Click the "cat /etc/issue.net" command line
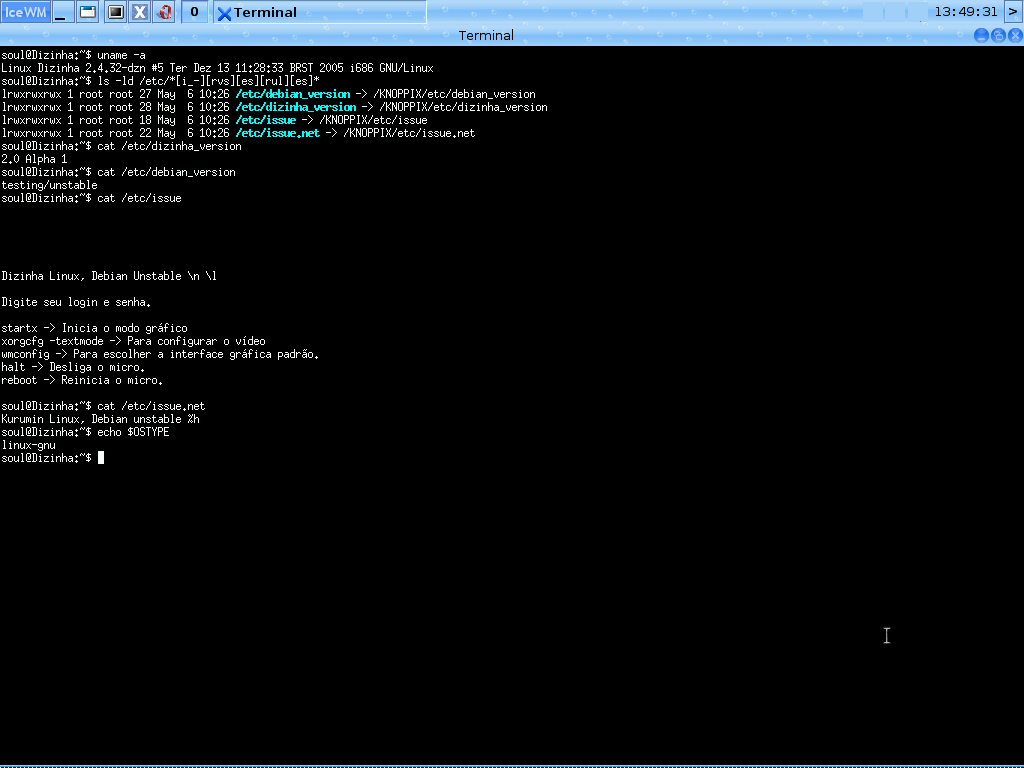 pyautogui.click(x=103, y=406)
